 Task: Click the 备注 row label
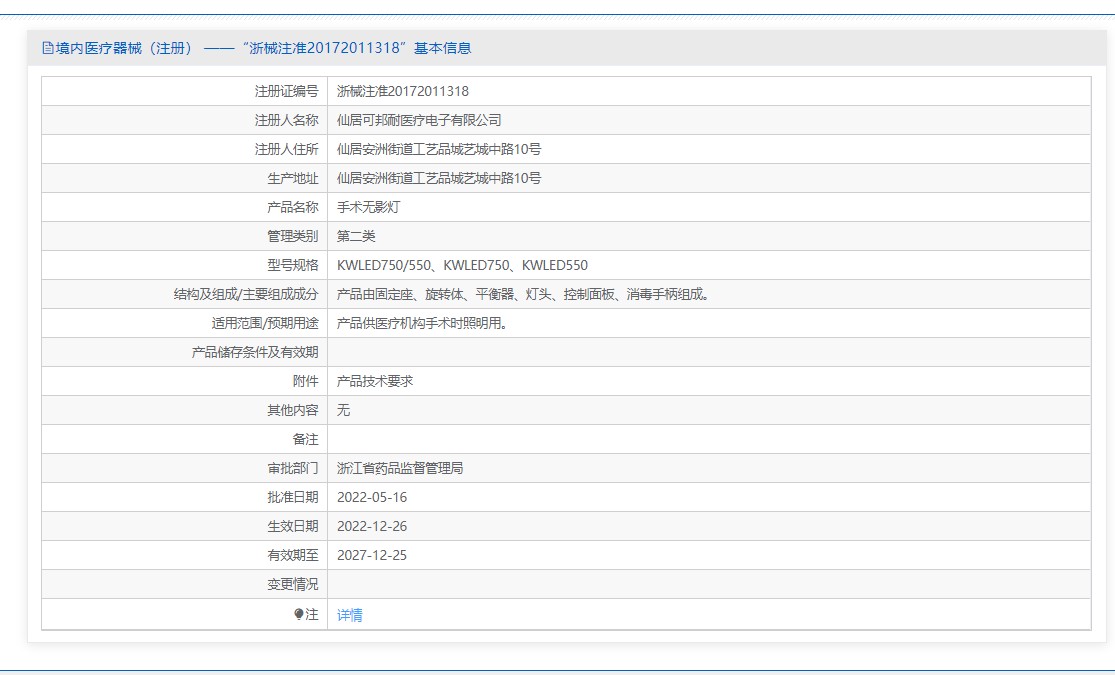click(306, 440)
